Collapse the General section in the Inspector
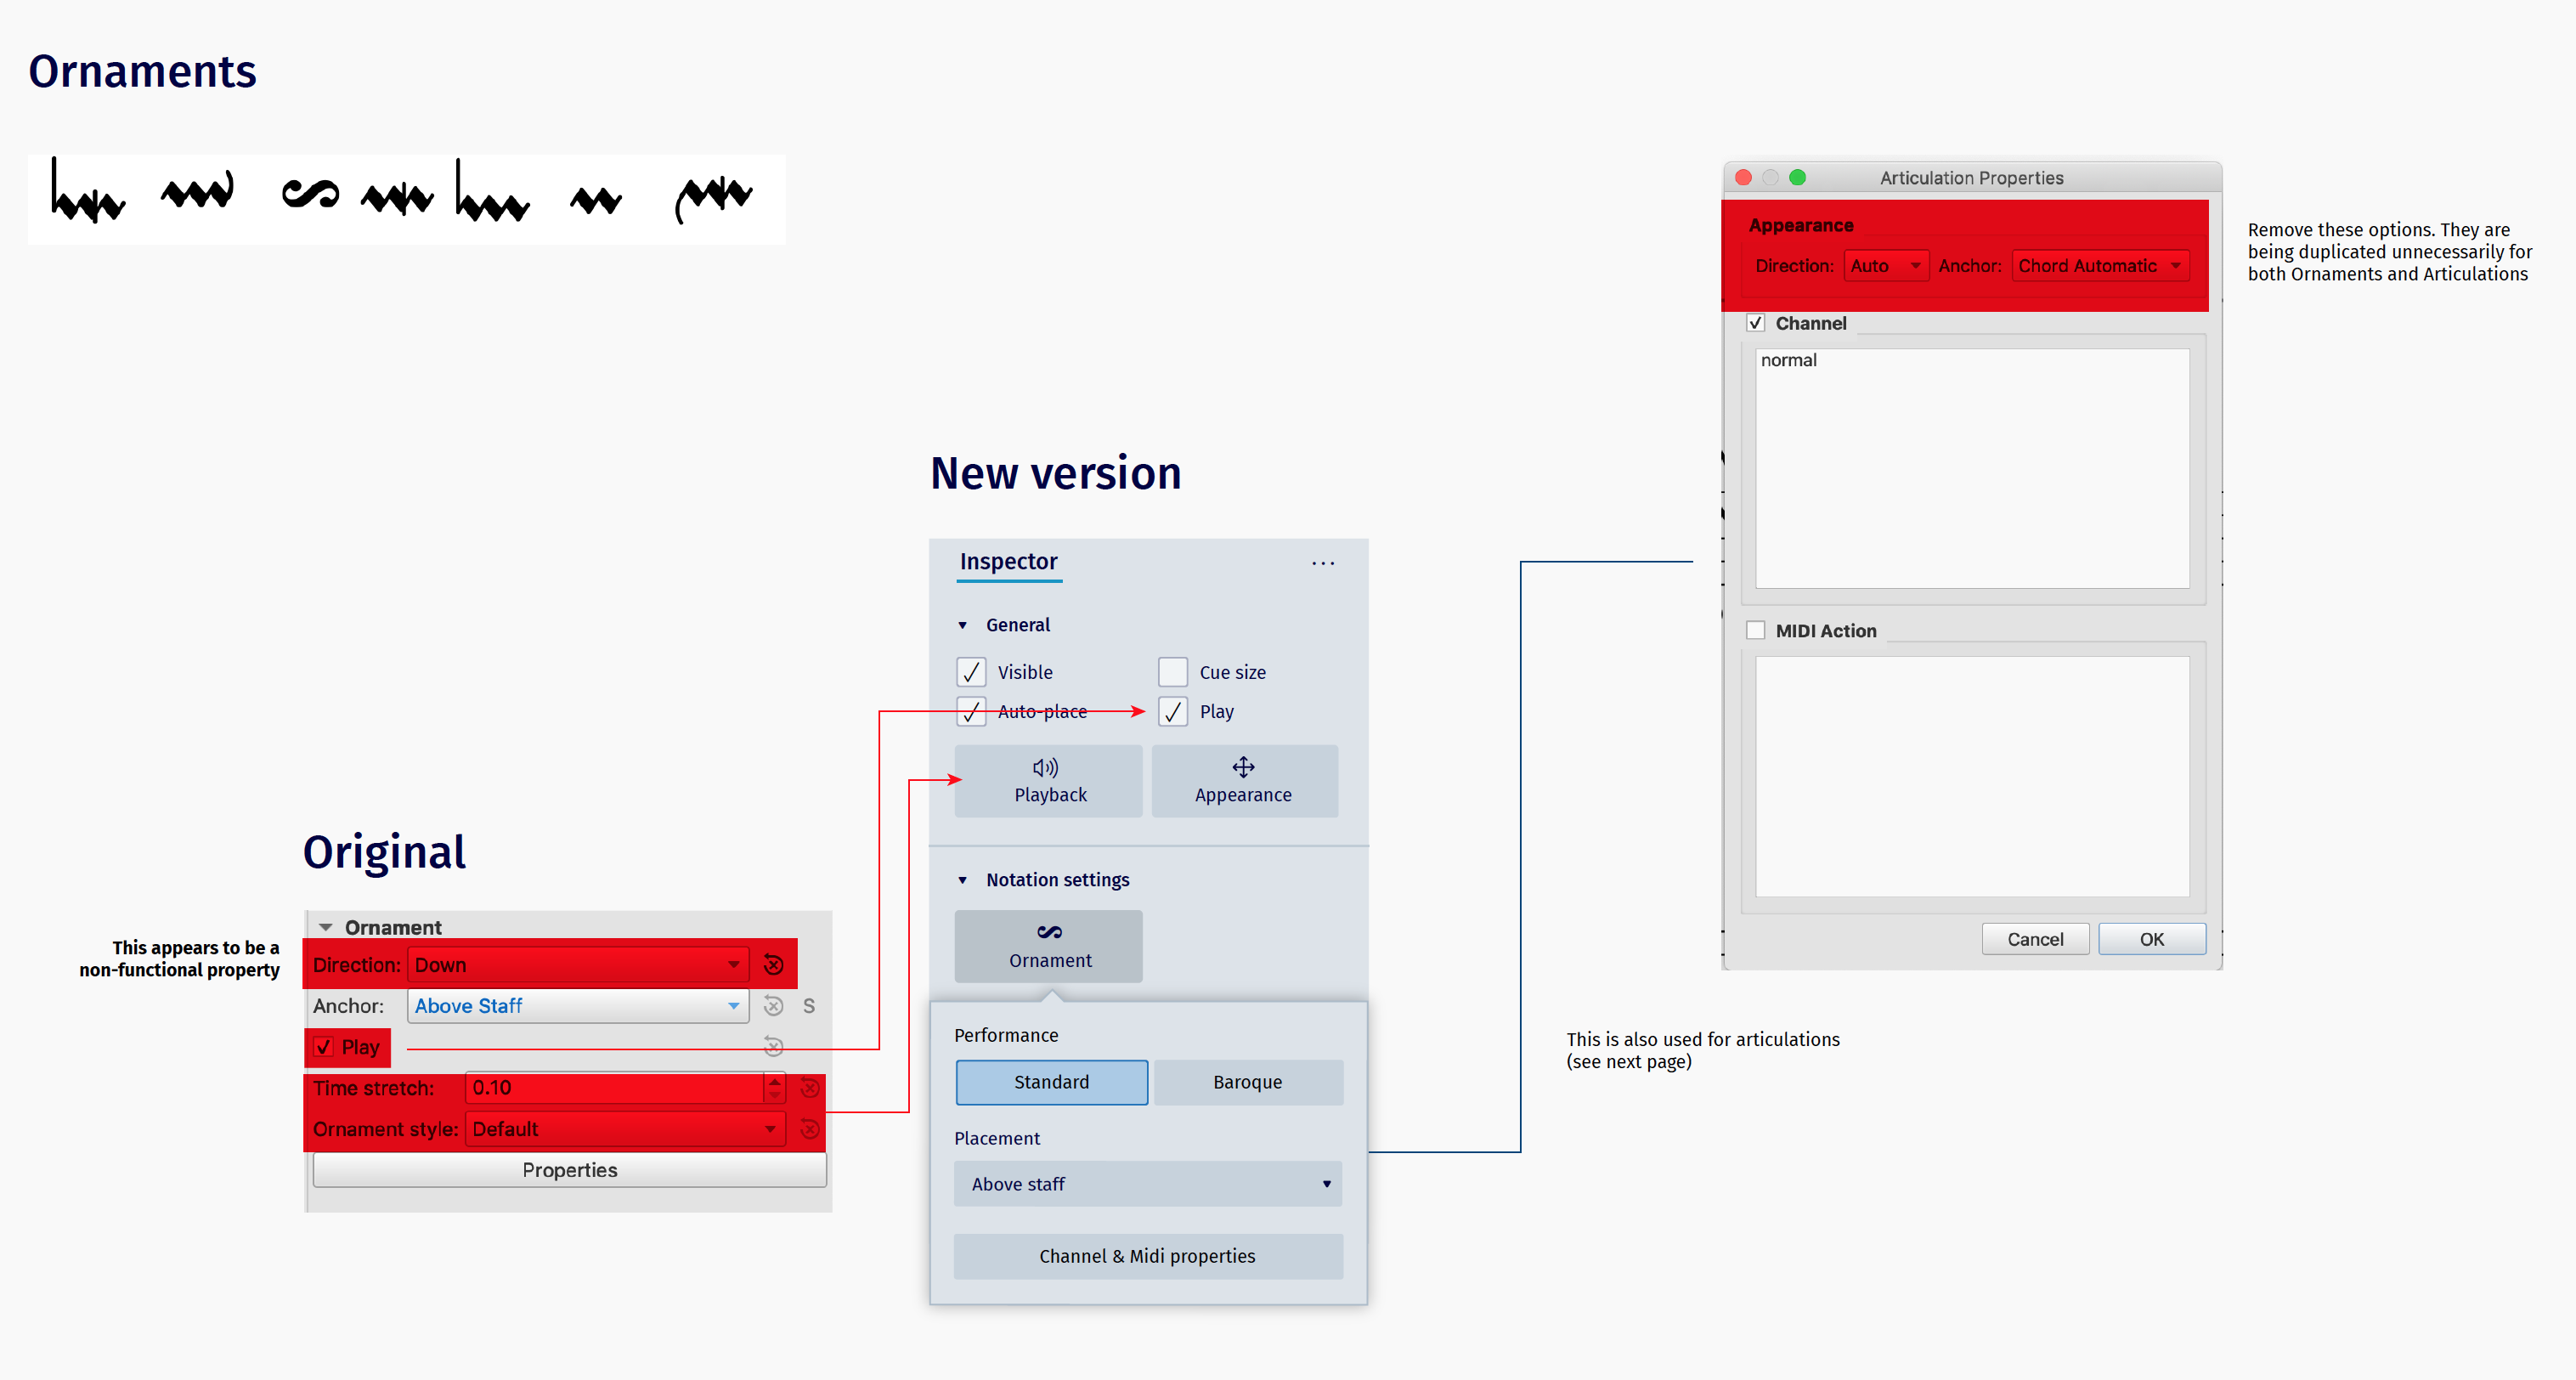The width and height of the screenshot is (2576, 1380). pos(963,624)
